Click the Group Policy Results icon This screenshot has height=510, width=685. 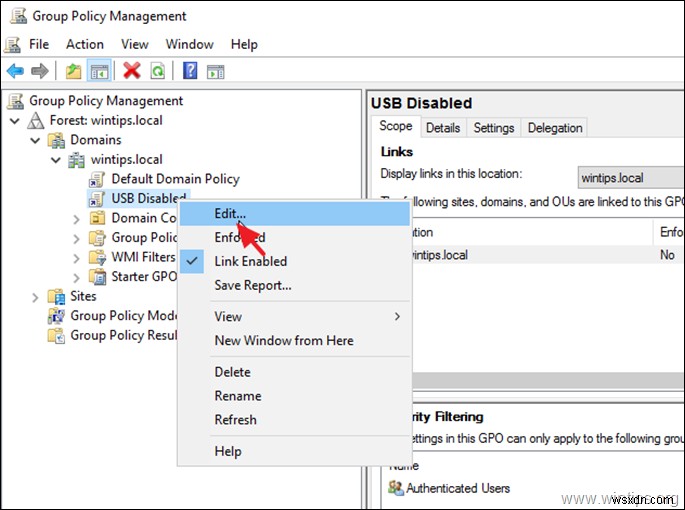coord(56,335)
